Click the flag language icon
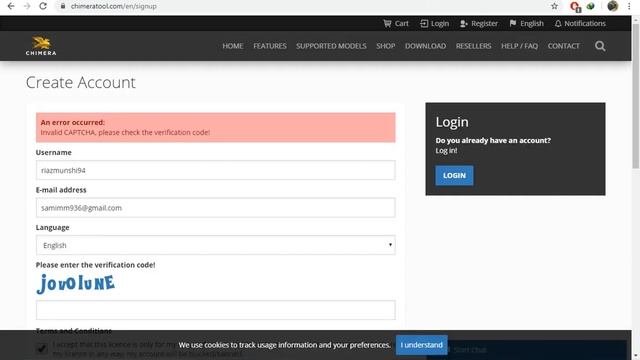 click(x=513, y=24)
